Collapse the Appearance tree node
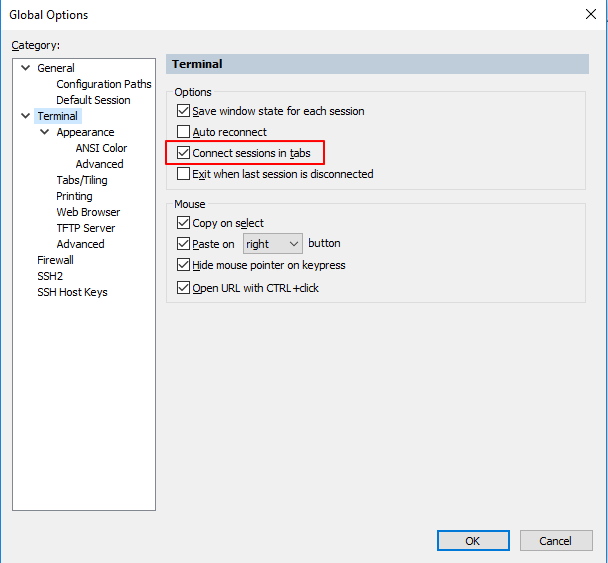Viewport: 608px width, 563px height. [45, 132]
